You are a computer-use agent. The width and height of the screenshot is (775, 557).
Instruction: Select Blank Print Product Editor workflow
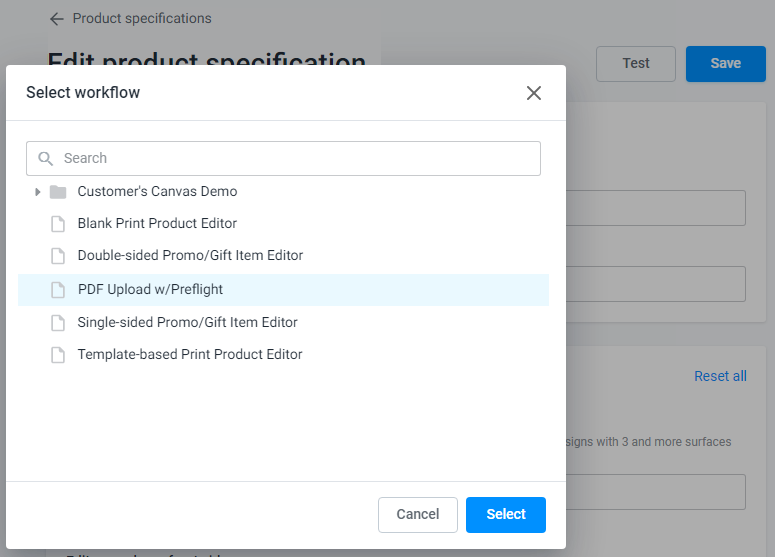click(157, 223)
